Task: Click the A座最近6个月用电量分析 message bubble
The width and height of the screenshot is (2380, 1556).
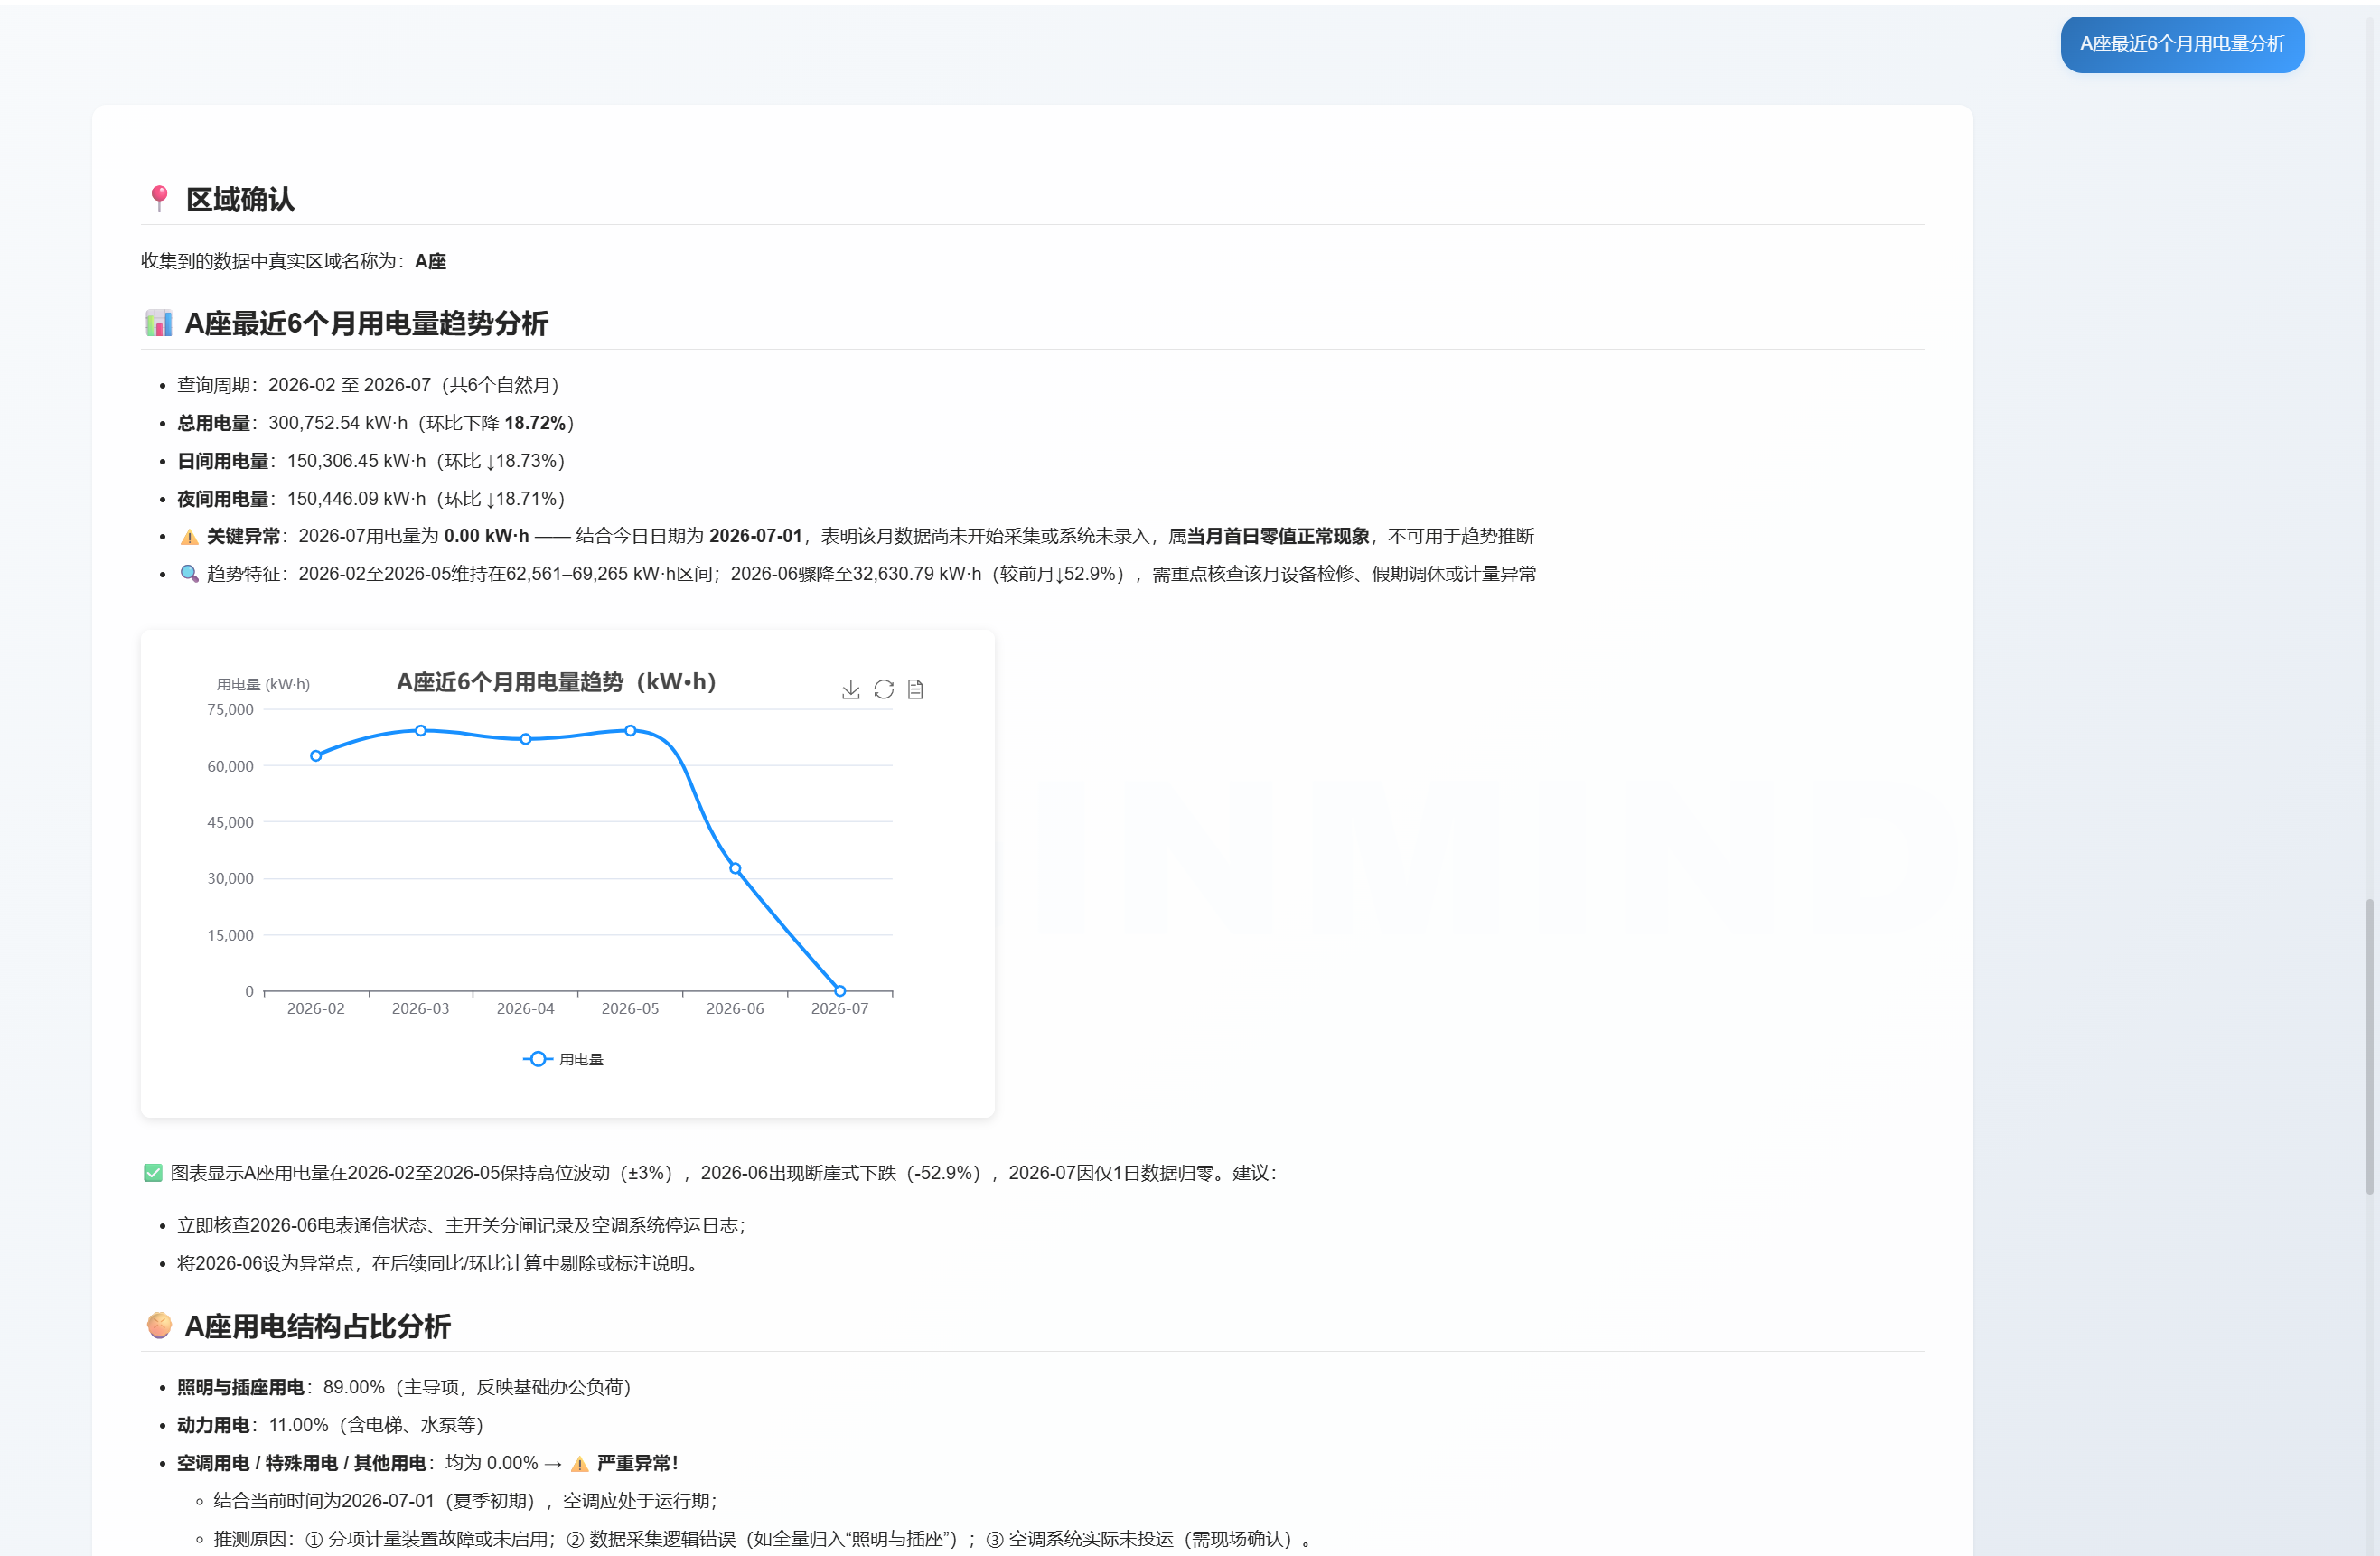Action: pos(2182,44)
